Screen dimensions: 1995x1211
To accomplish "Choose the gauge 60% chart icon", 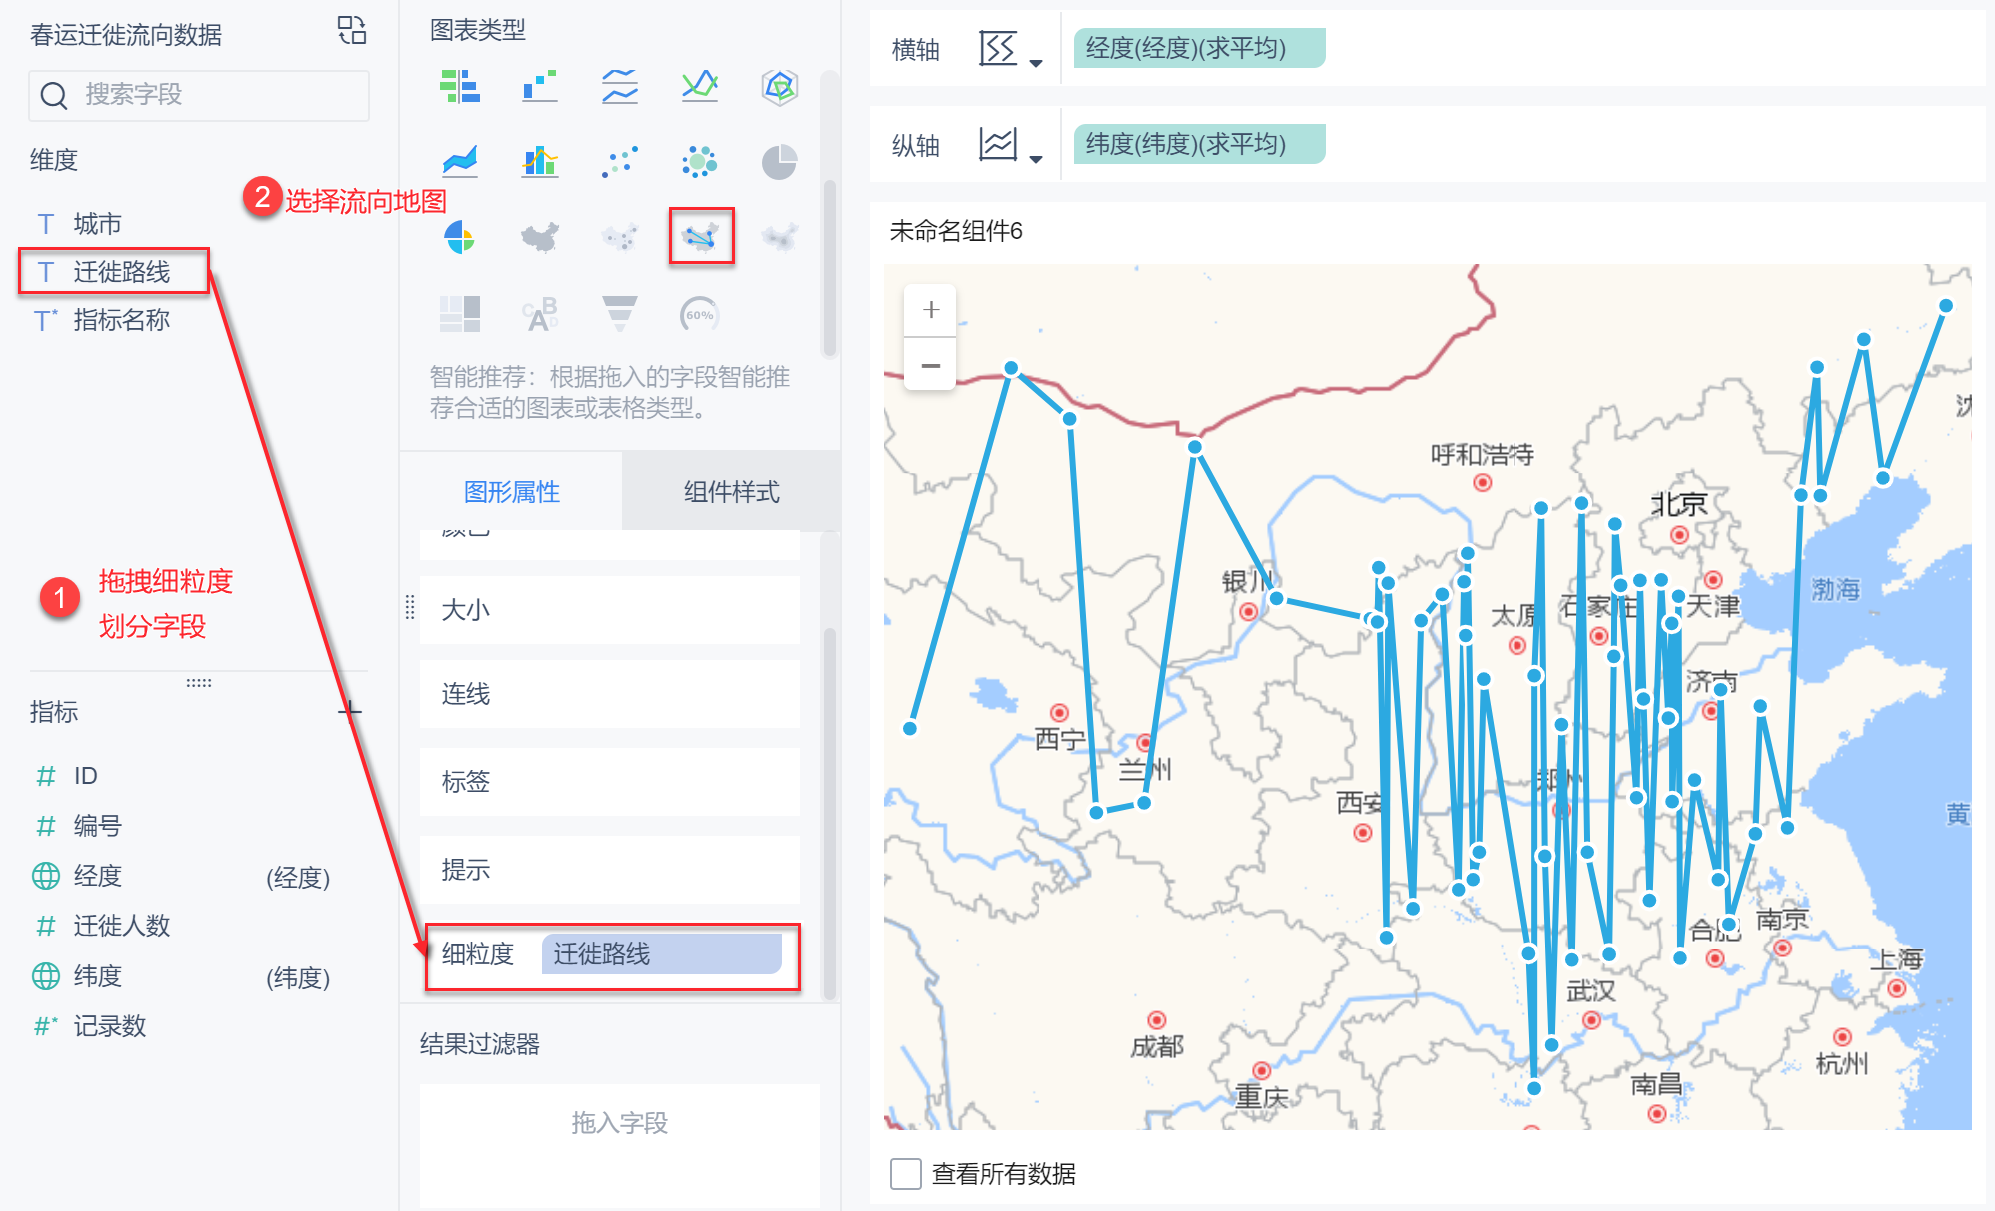I will point(699,315).
